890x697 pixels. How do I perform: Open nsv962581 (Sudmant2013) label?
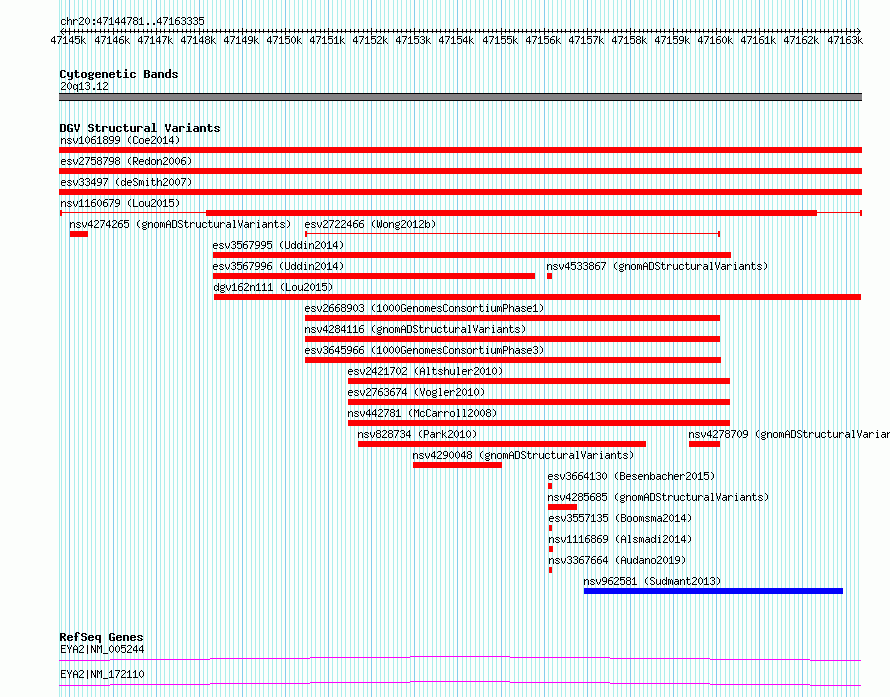(652, 581)
